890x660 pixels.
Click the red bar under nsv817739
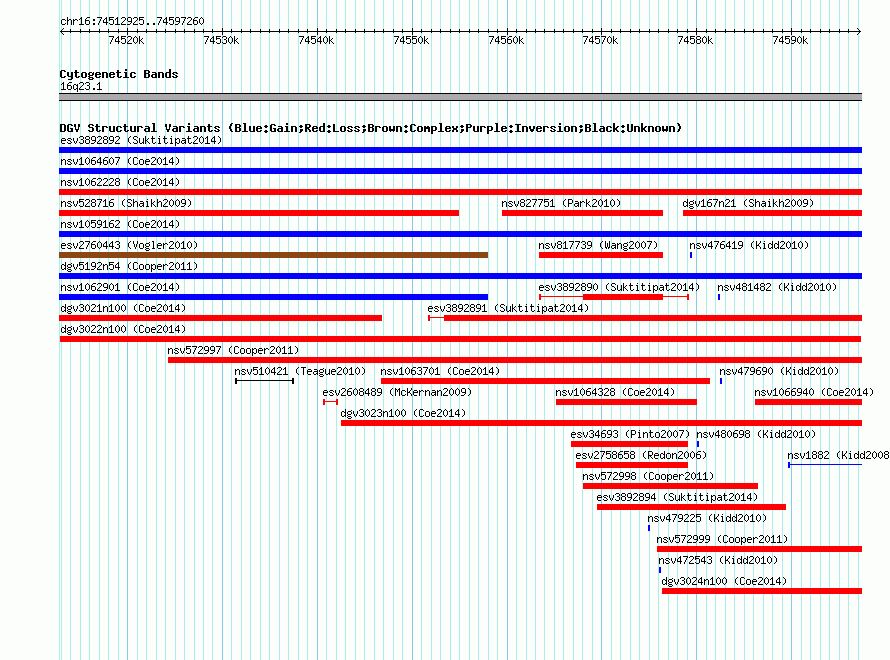click(x=601, y=255)
